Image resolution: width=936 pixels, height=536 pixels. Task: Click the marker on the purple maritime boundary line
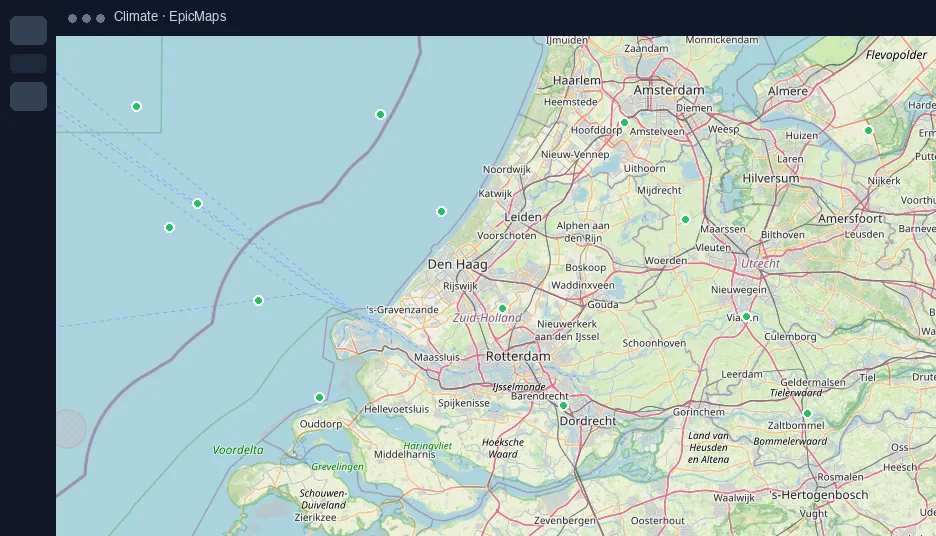click(380, 115)
